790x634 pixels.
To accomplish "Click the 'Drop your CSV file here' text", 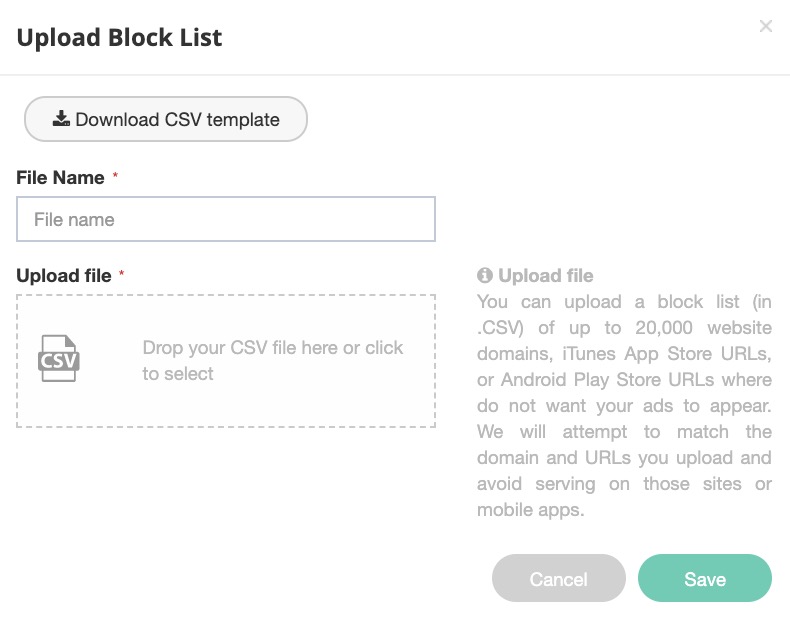I will (x=240, y=348).
